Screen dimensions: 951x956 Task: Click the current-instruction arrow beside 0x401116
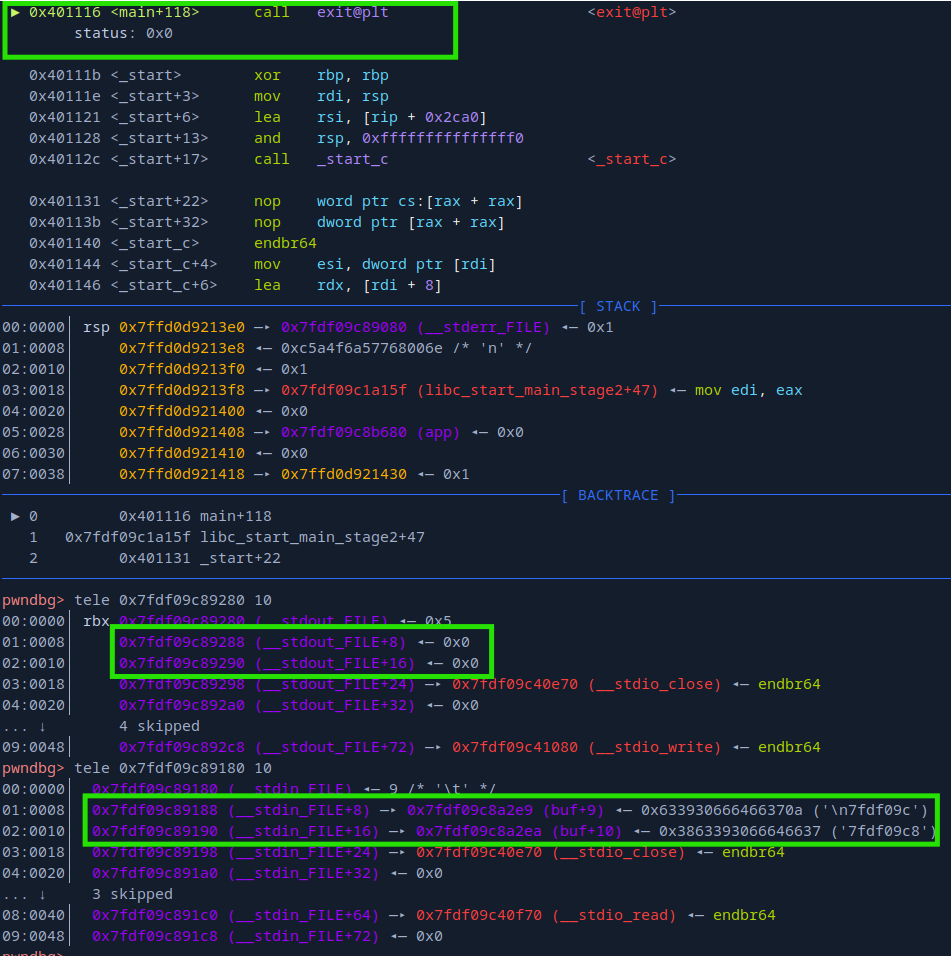tap(16, 12)
